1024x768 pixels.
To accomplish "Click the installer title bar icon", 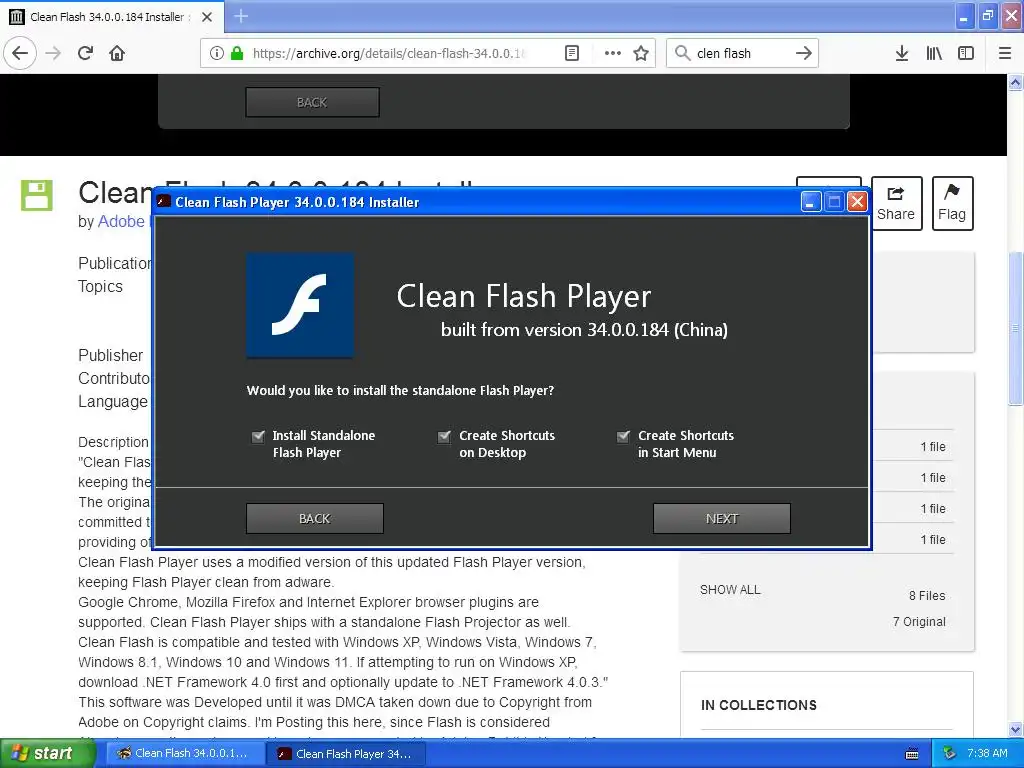I will click(x=164, y=202).
